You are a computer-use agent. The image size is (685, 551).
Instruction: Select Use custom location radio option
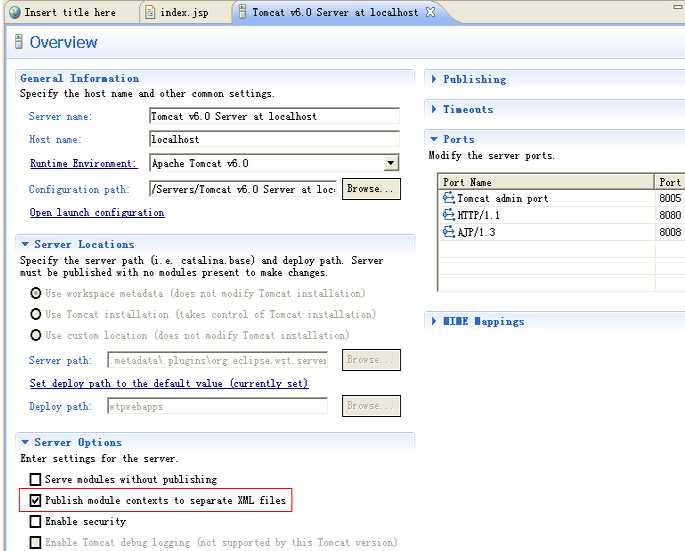(36, 335)
